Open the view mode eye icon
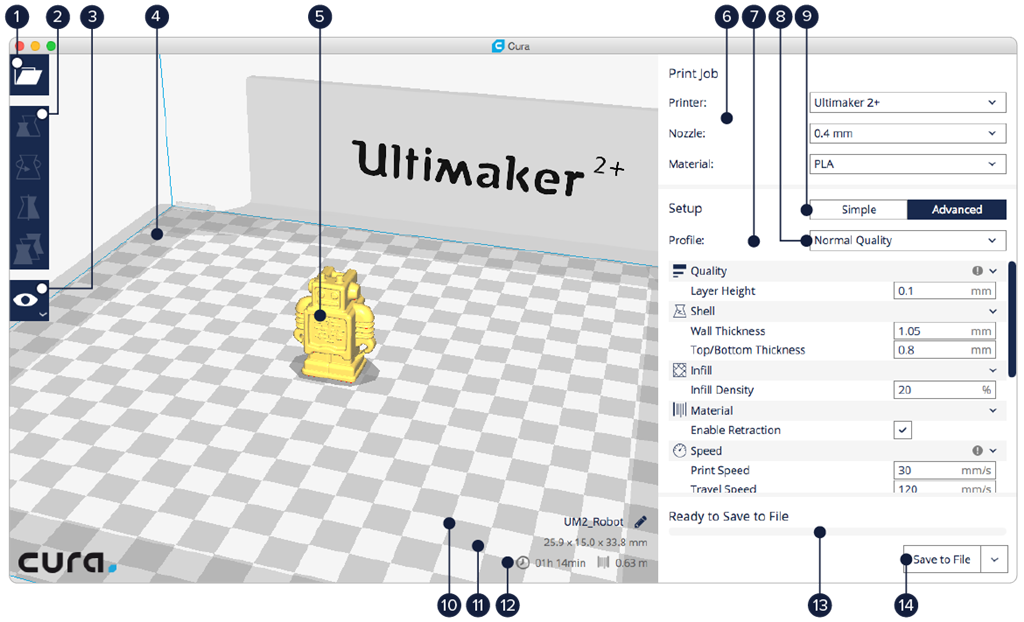Viewport: 1024px width, 622px height. point(26,300)
